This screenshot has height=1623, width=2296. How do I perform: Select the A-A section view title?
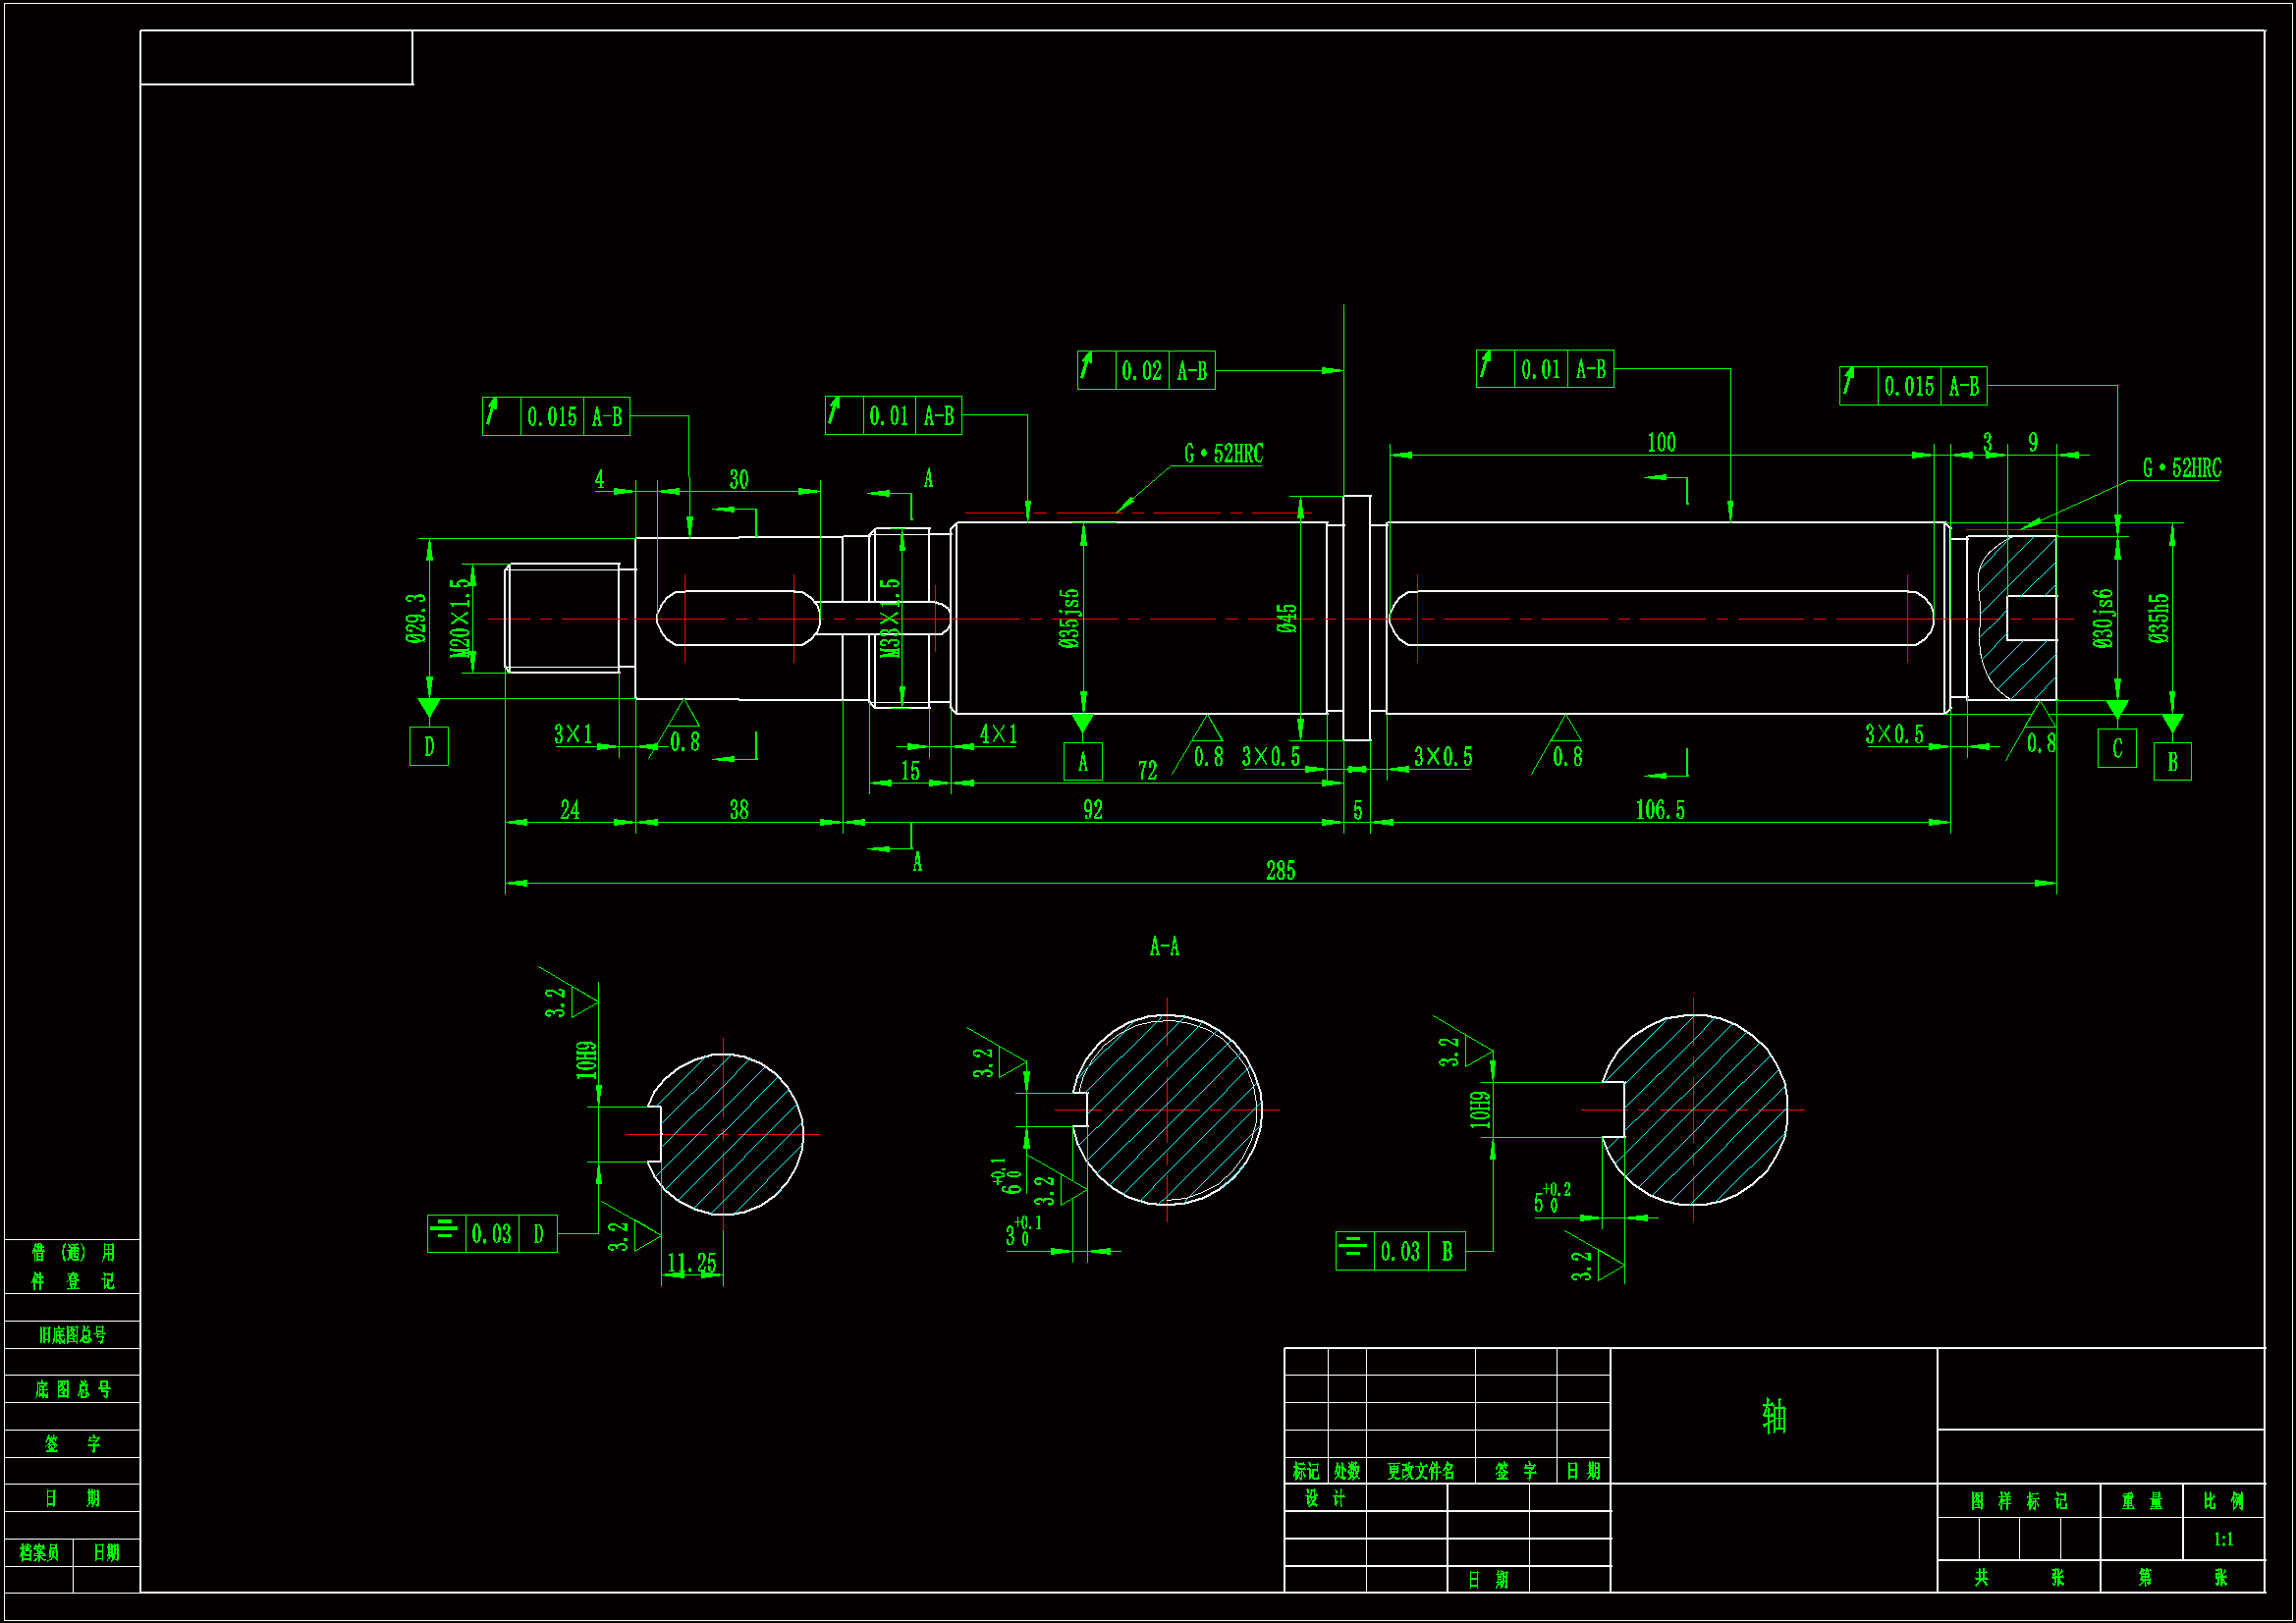1164,946
